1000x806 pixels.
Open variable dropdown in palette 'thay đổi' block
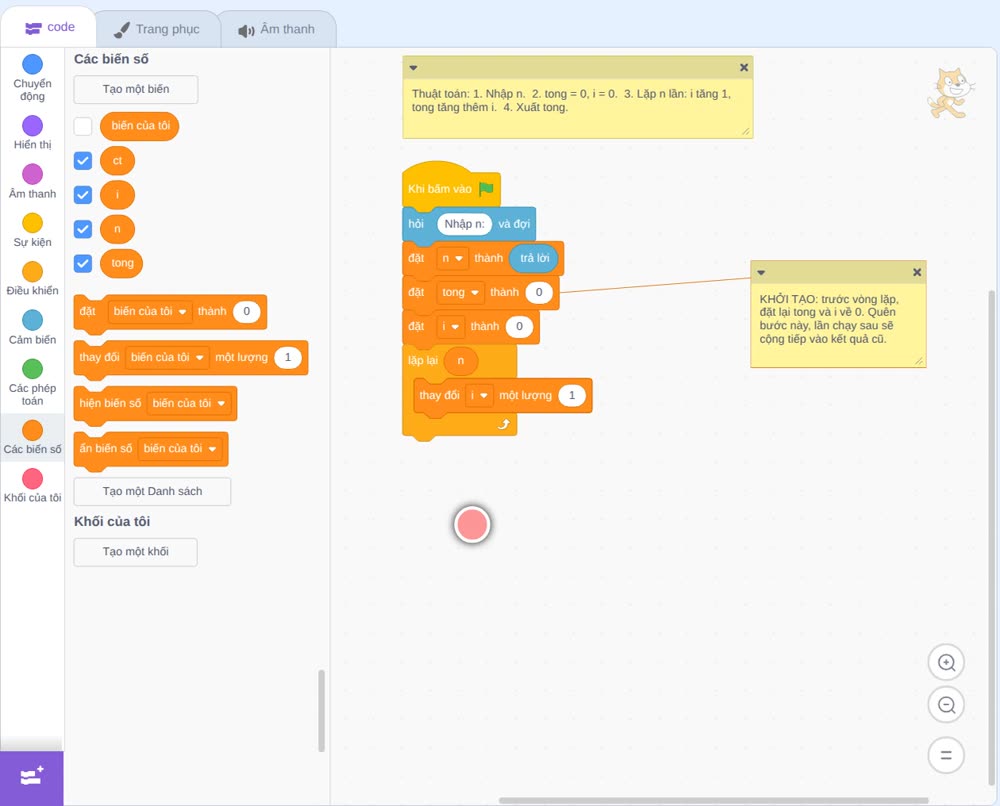[167, 357]
